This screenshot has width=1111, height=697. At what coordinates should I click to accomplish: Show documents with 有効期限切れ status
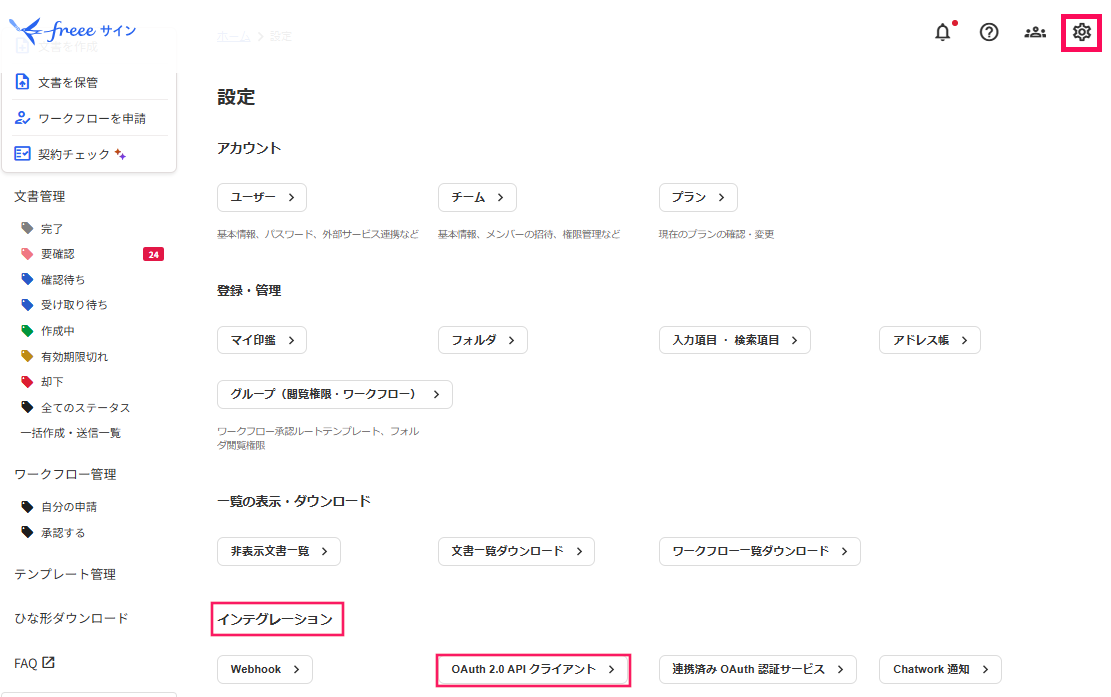(74, 356)
